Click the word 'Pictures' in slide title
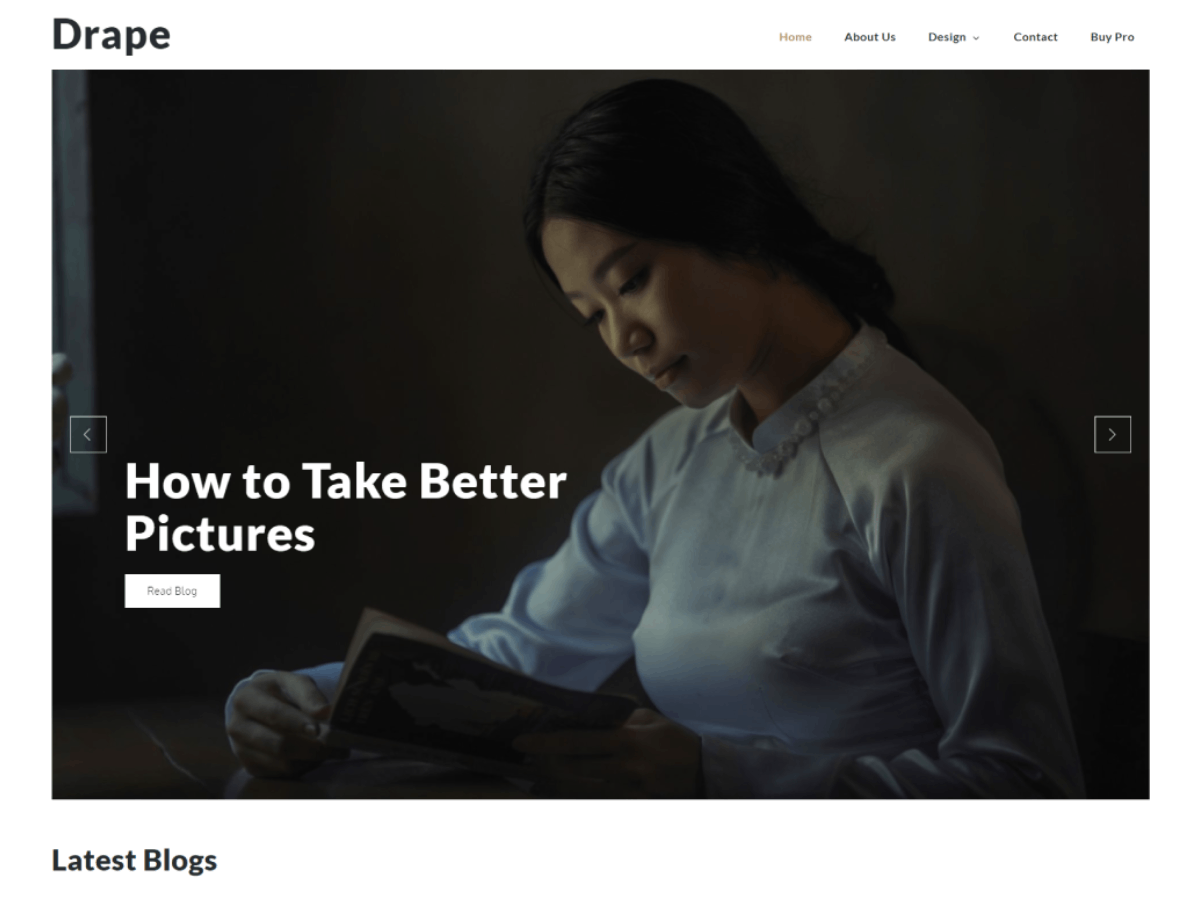Viewport: 1200px width, 900px height. 220,534
